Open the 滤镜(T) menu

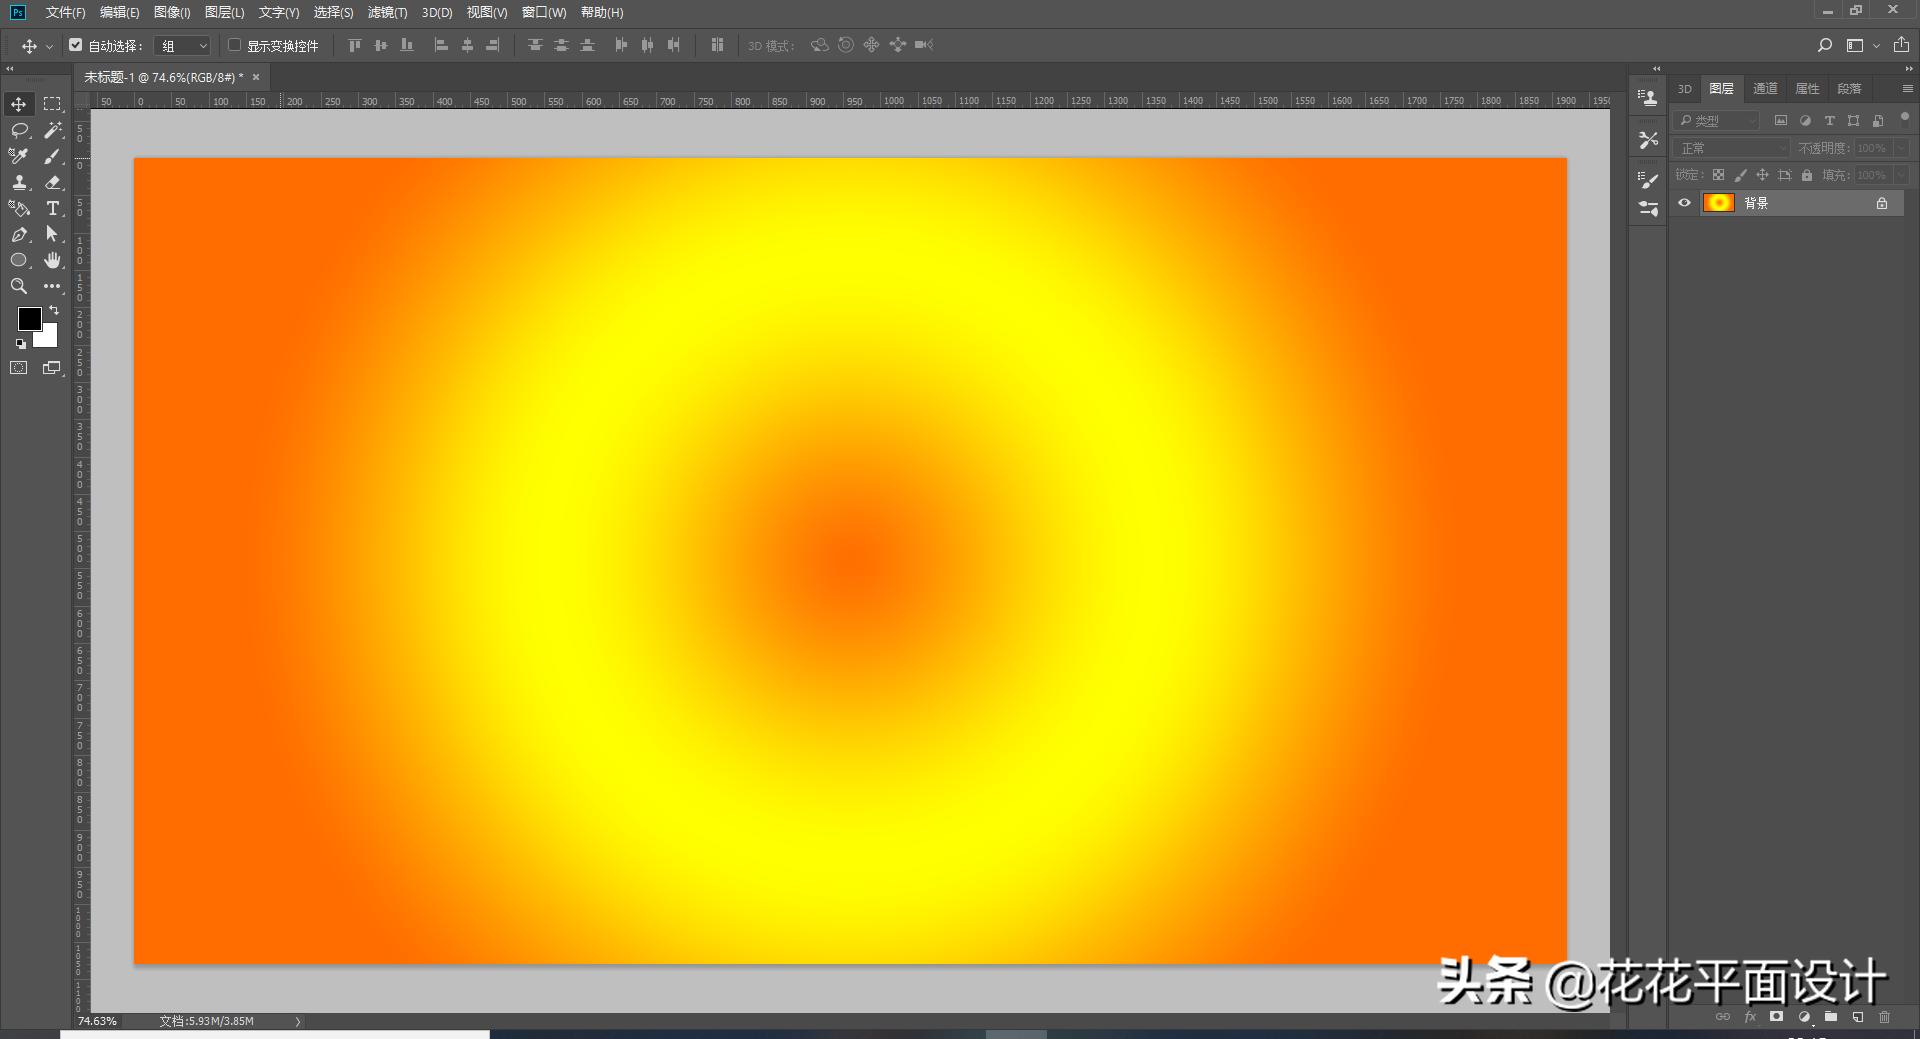(387, 12)
